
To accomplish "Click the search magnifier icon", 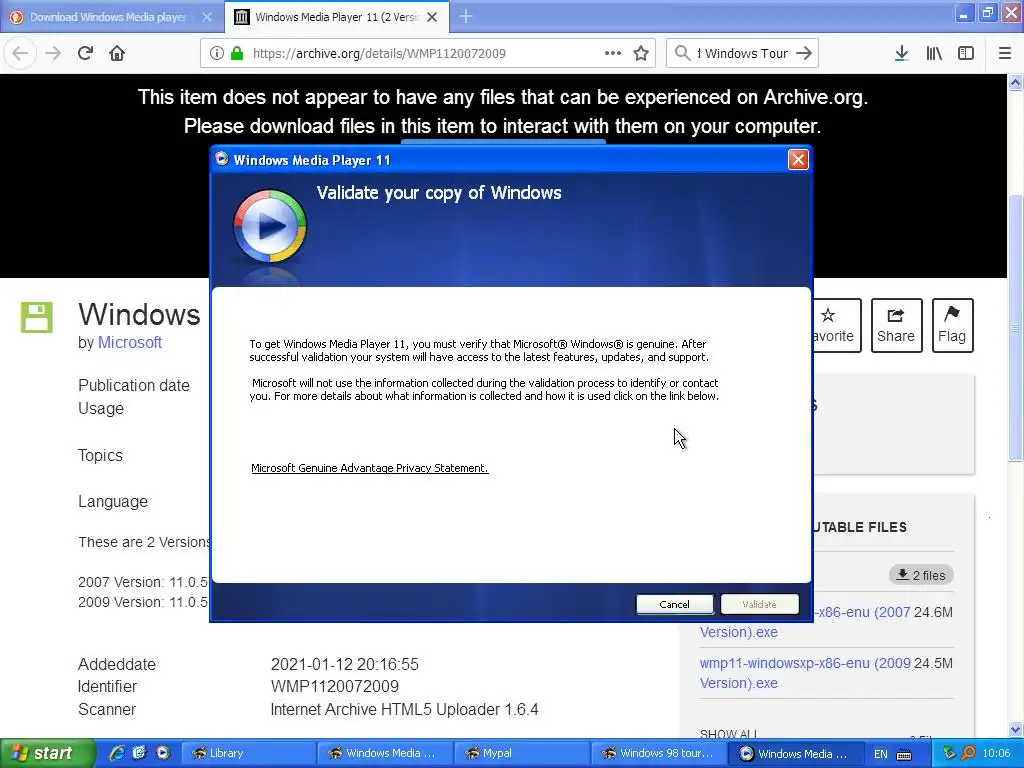I will (682, 53).
